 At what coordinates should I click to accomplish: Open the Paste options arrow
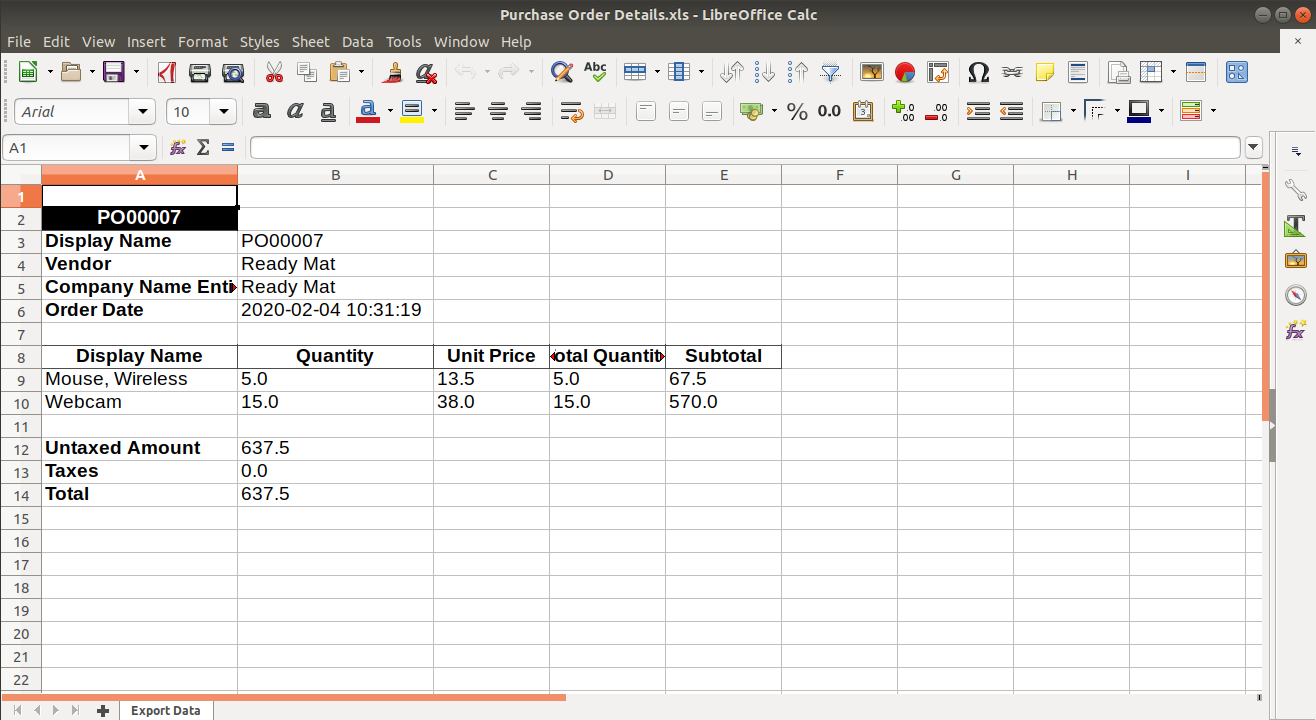click(x=361, y=72)
